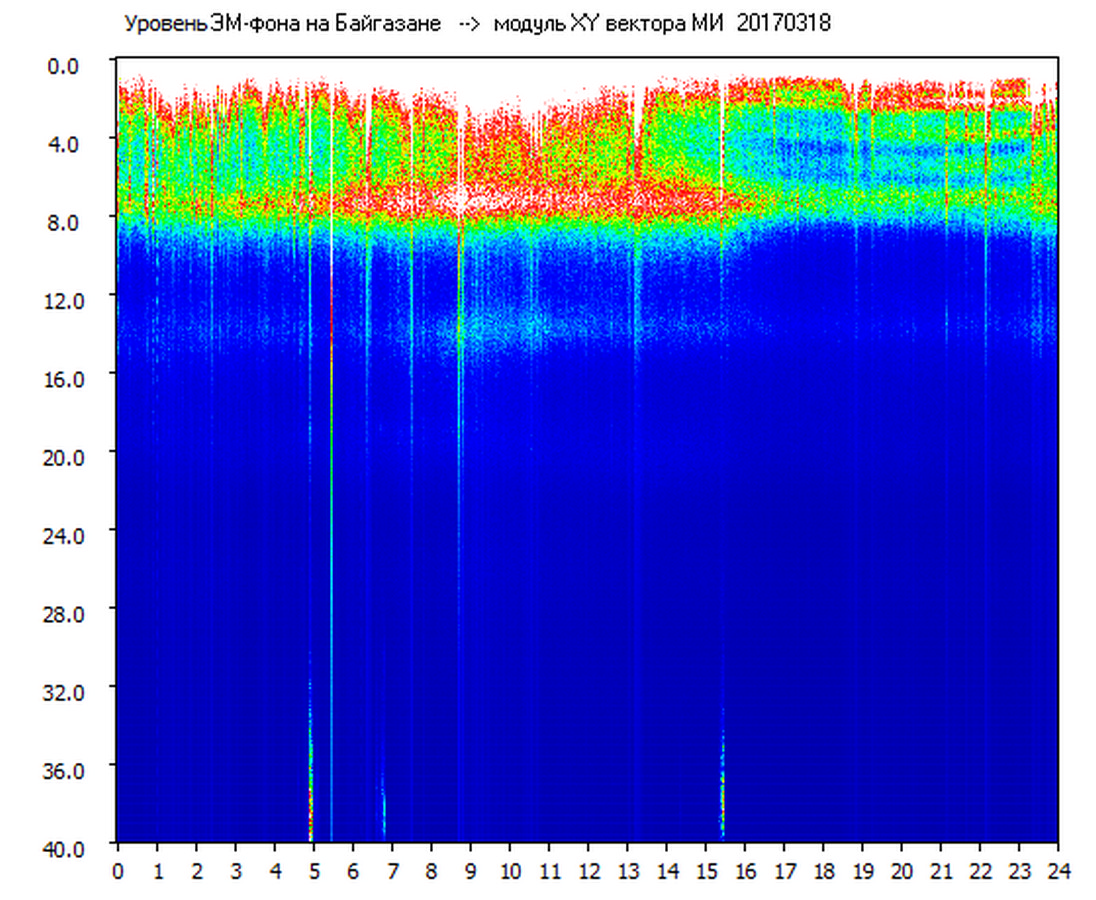Select the hour 12 tick label on the x-axis
Screen dimensions: 1096x900
tap(588, 870)
